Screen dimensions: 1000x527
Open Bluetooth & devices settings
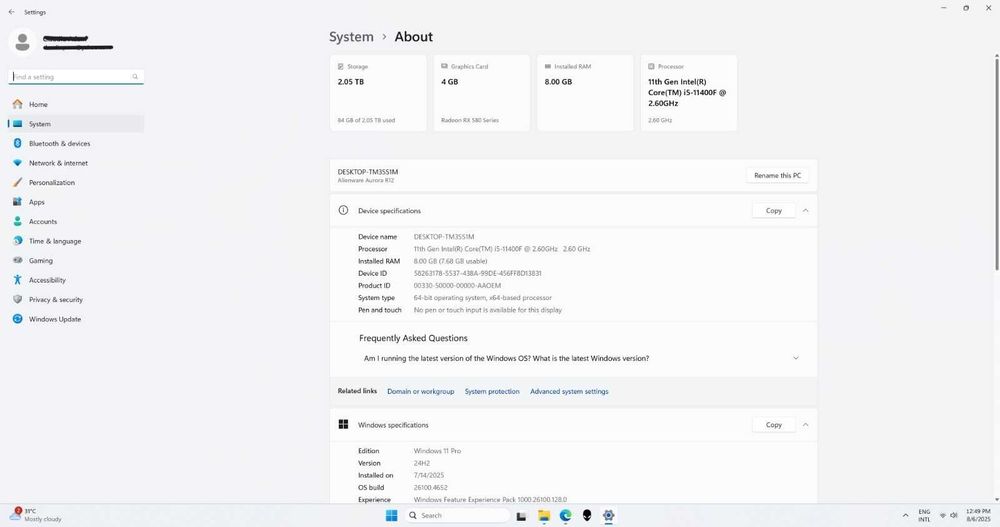(76, 144)
